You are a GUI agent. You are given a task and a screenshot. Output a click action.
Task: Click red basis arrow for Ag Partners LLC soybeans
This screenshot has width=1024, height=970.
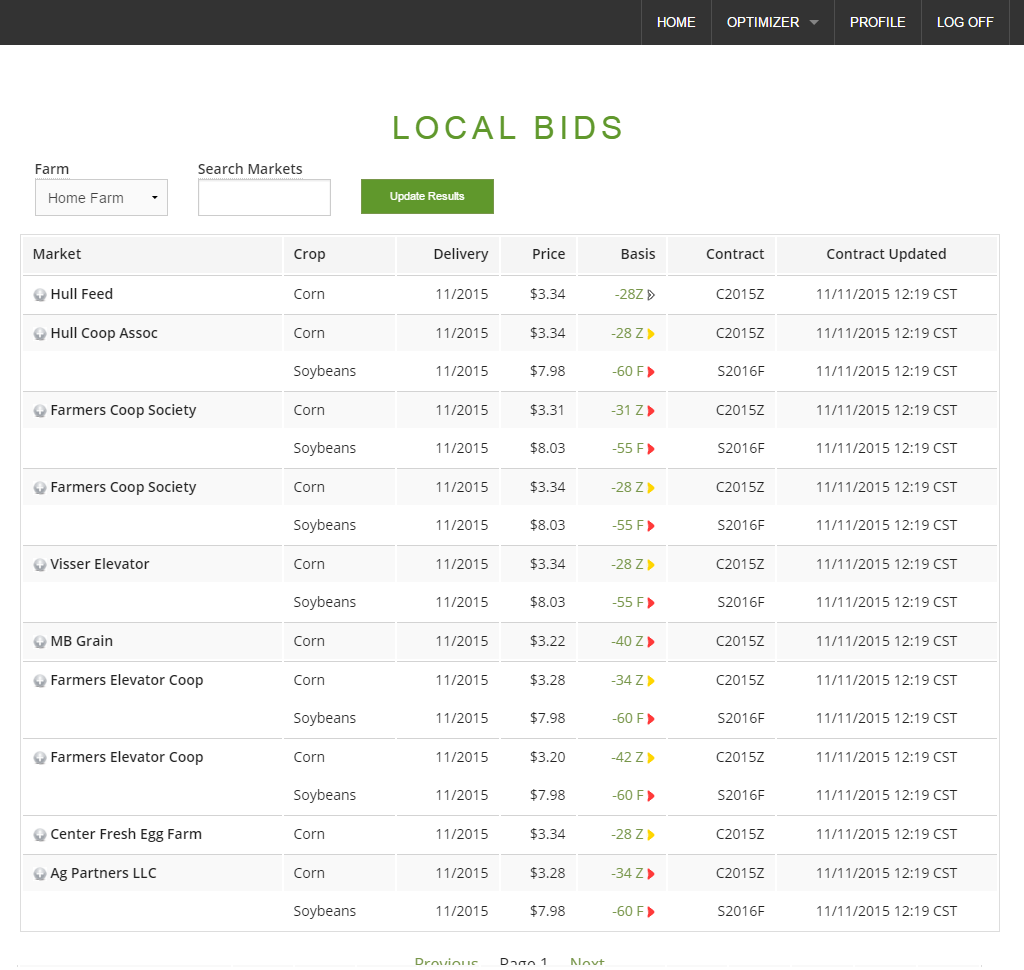[x=651, y=913]
